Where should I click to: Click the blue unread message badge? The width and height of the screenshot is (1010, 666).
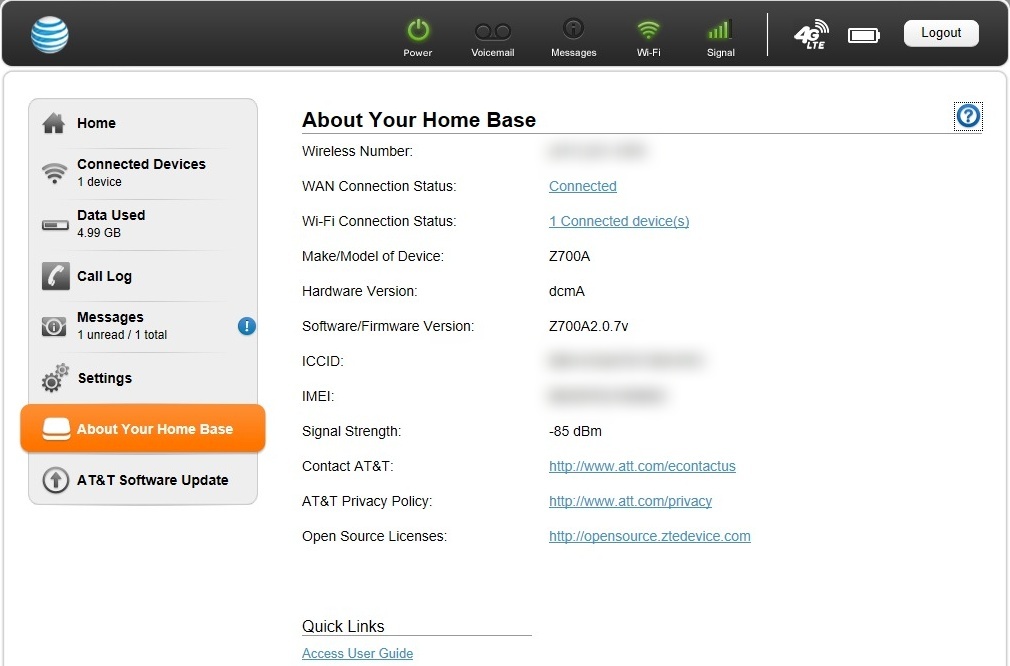coord(246,326)
